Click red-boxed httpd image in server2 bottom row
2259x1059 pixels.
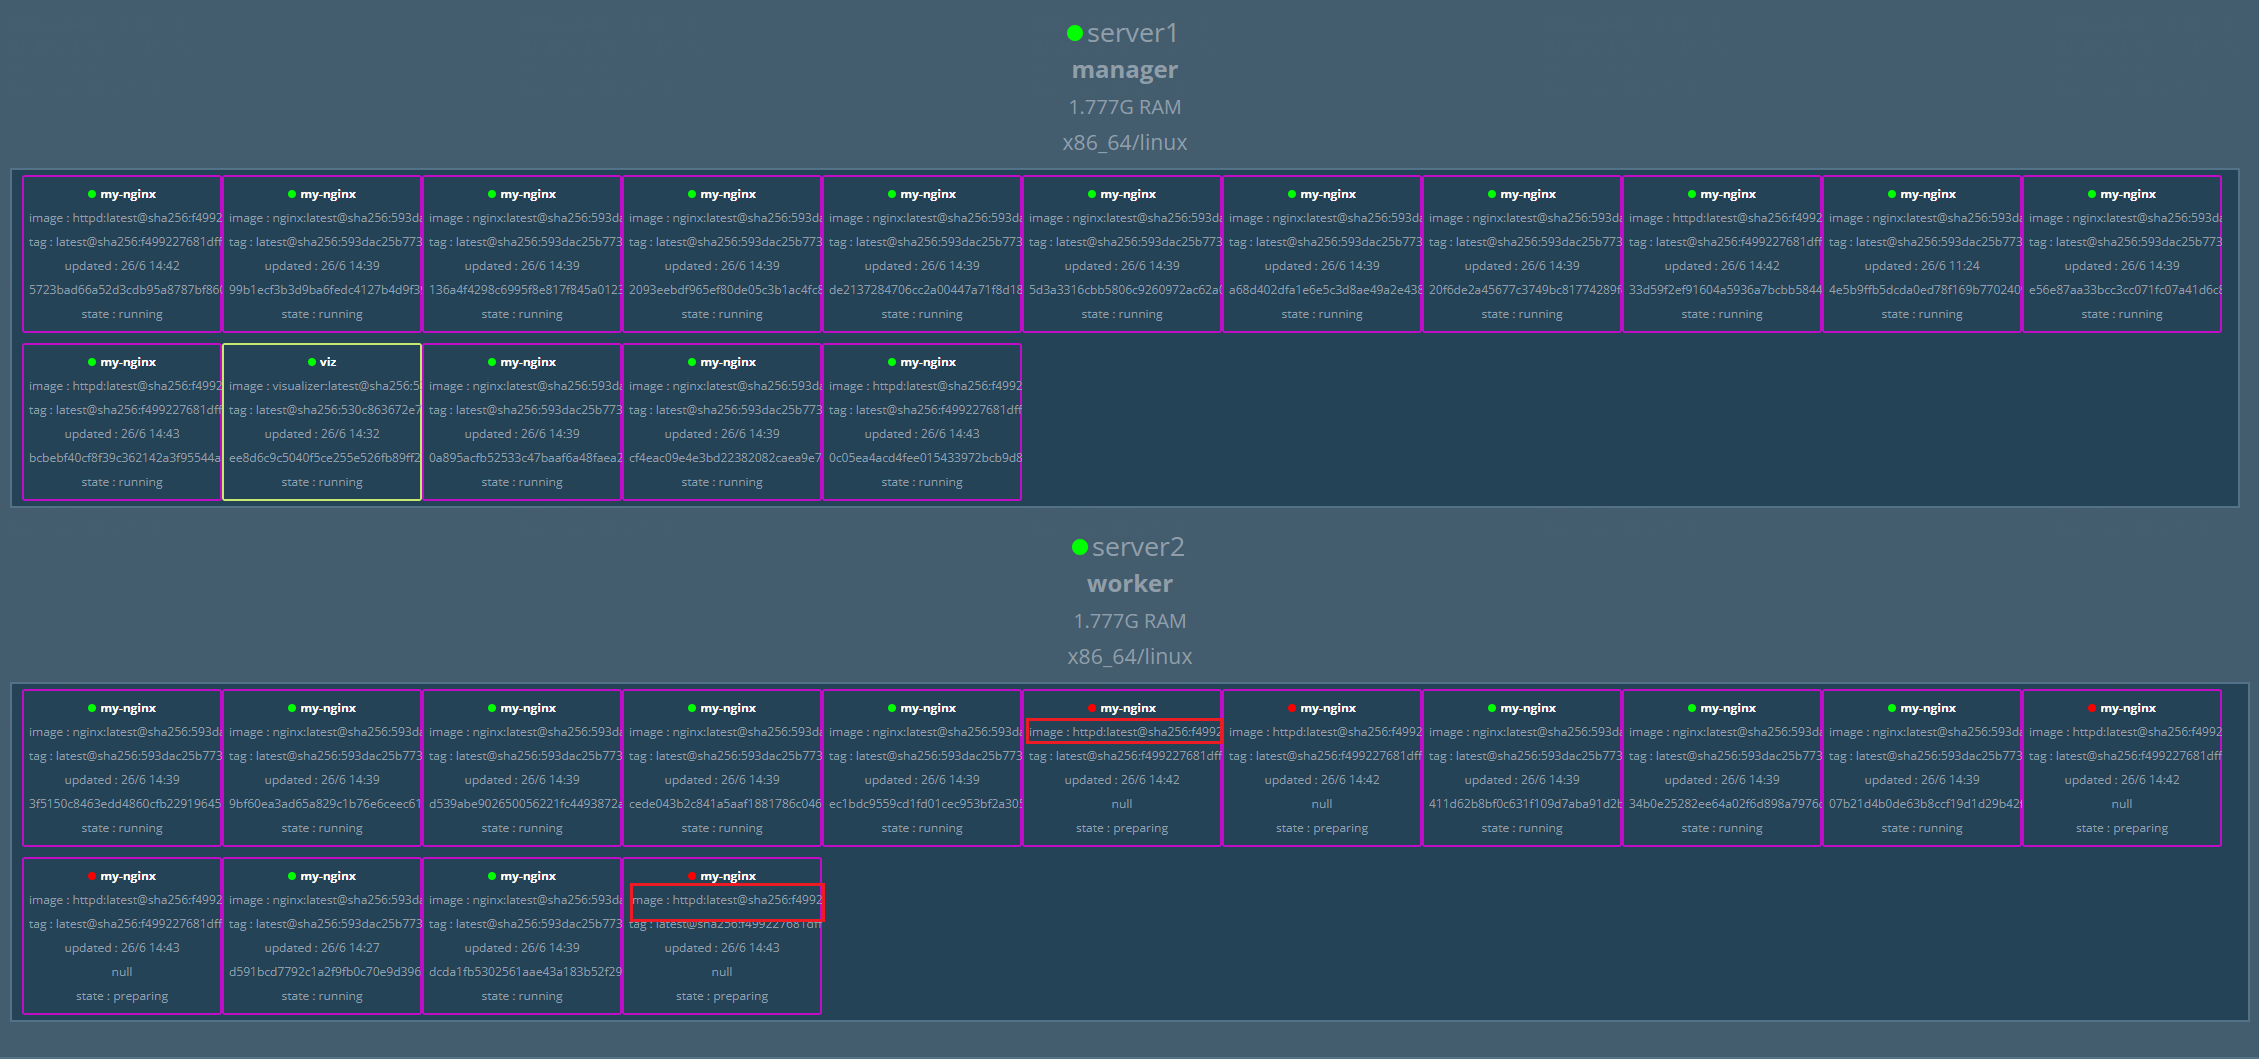[x=727, y=900]
